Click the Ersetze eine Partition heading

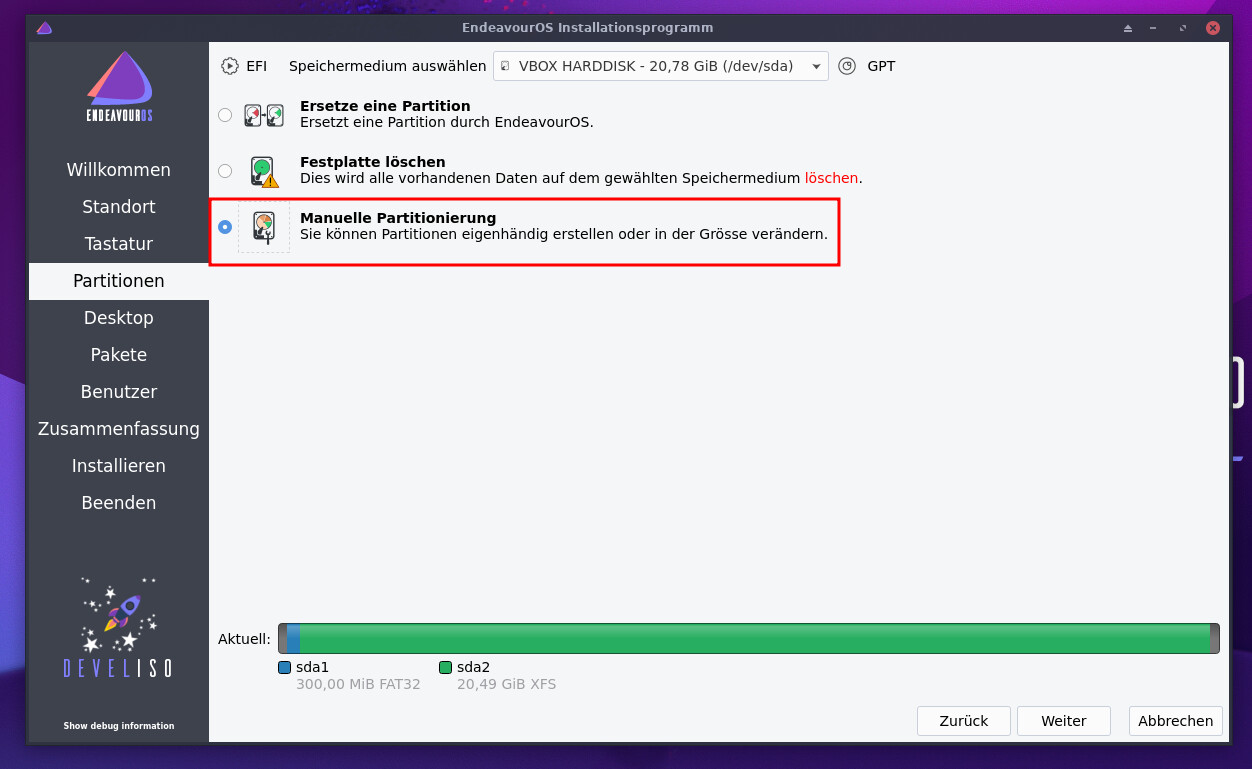coord(385,106)
